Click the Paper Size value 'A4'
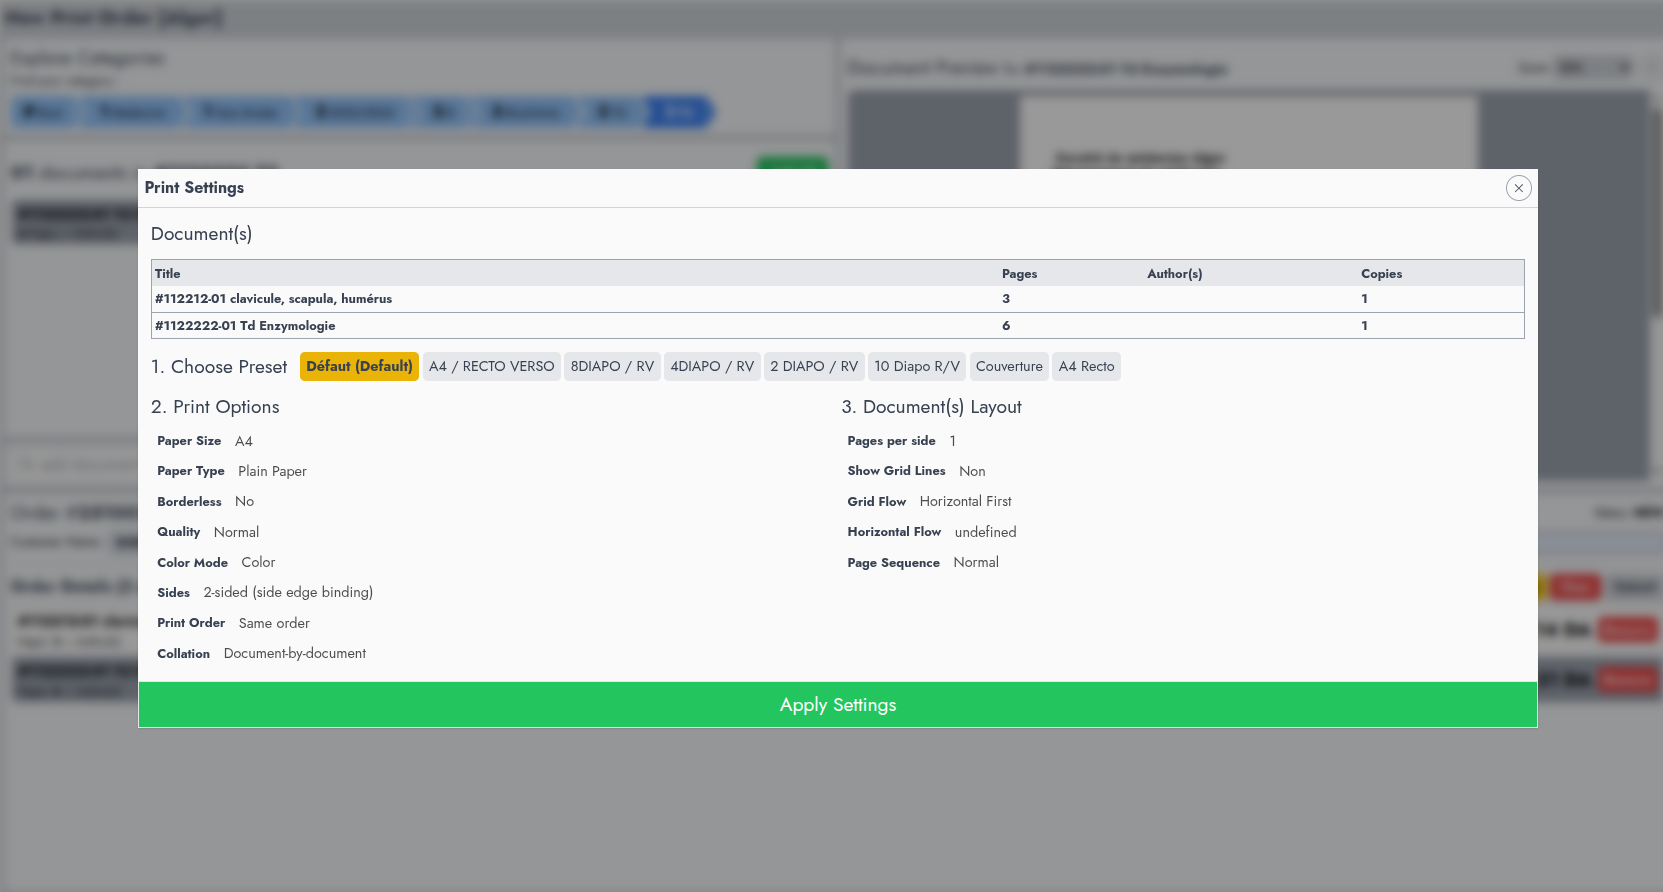Viewport: 1663px width, 892px height. pyautogui.click(x=244, y=441)
